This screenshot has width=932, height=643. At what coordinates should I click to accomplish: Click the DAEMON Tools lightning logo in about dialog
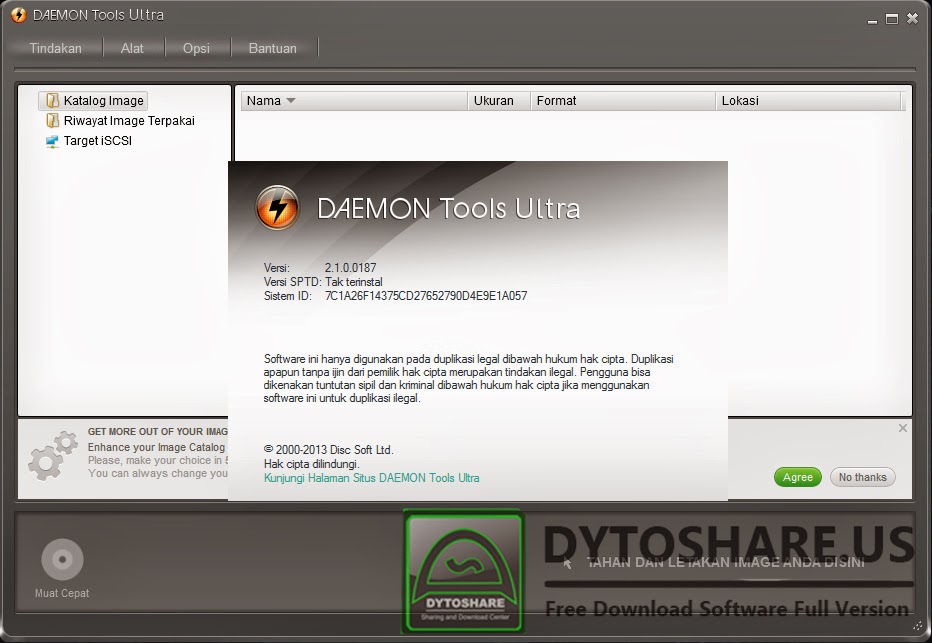click(277, 207)
